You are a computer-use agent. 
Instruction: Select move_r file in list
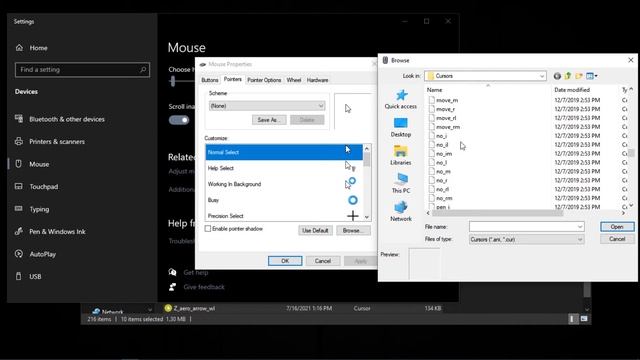(x=445, y=109)
